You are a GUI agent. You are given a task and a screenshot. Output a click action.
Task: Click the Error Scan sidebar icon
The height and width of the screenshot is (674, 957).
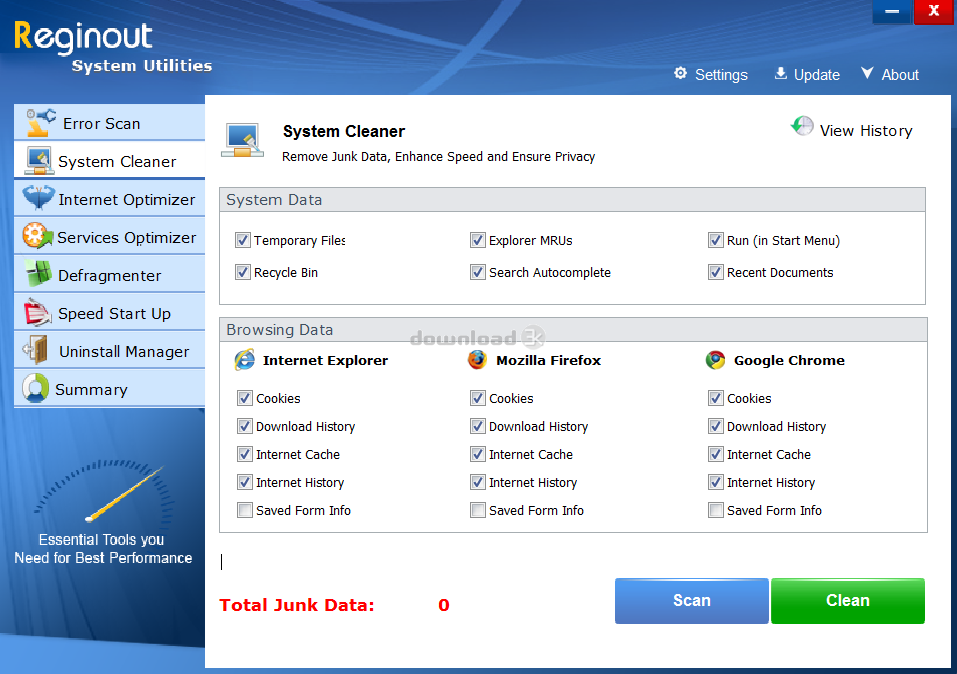coord(41,123)
